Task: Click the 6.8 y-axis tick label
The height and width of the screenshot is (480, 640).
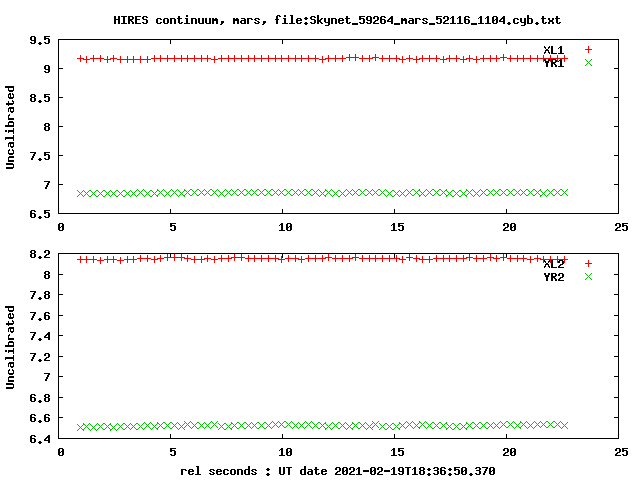Action: coord(40,398)
